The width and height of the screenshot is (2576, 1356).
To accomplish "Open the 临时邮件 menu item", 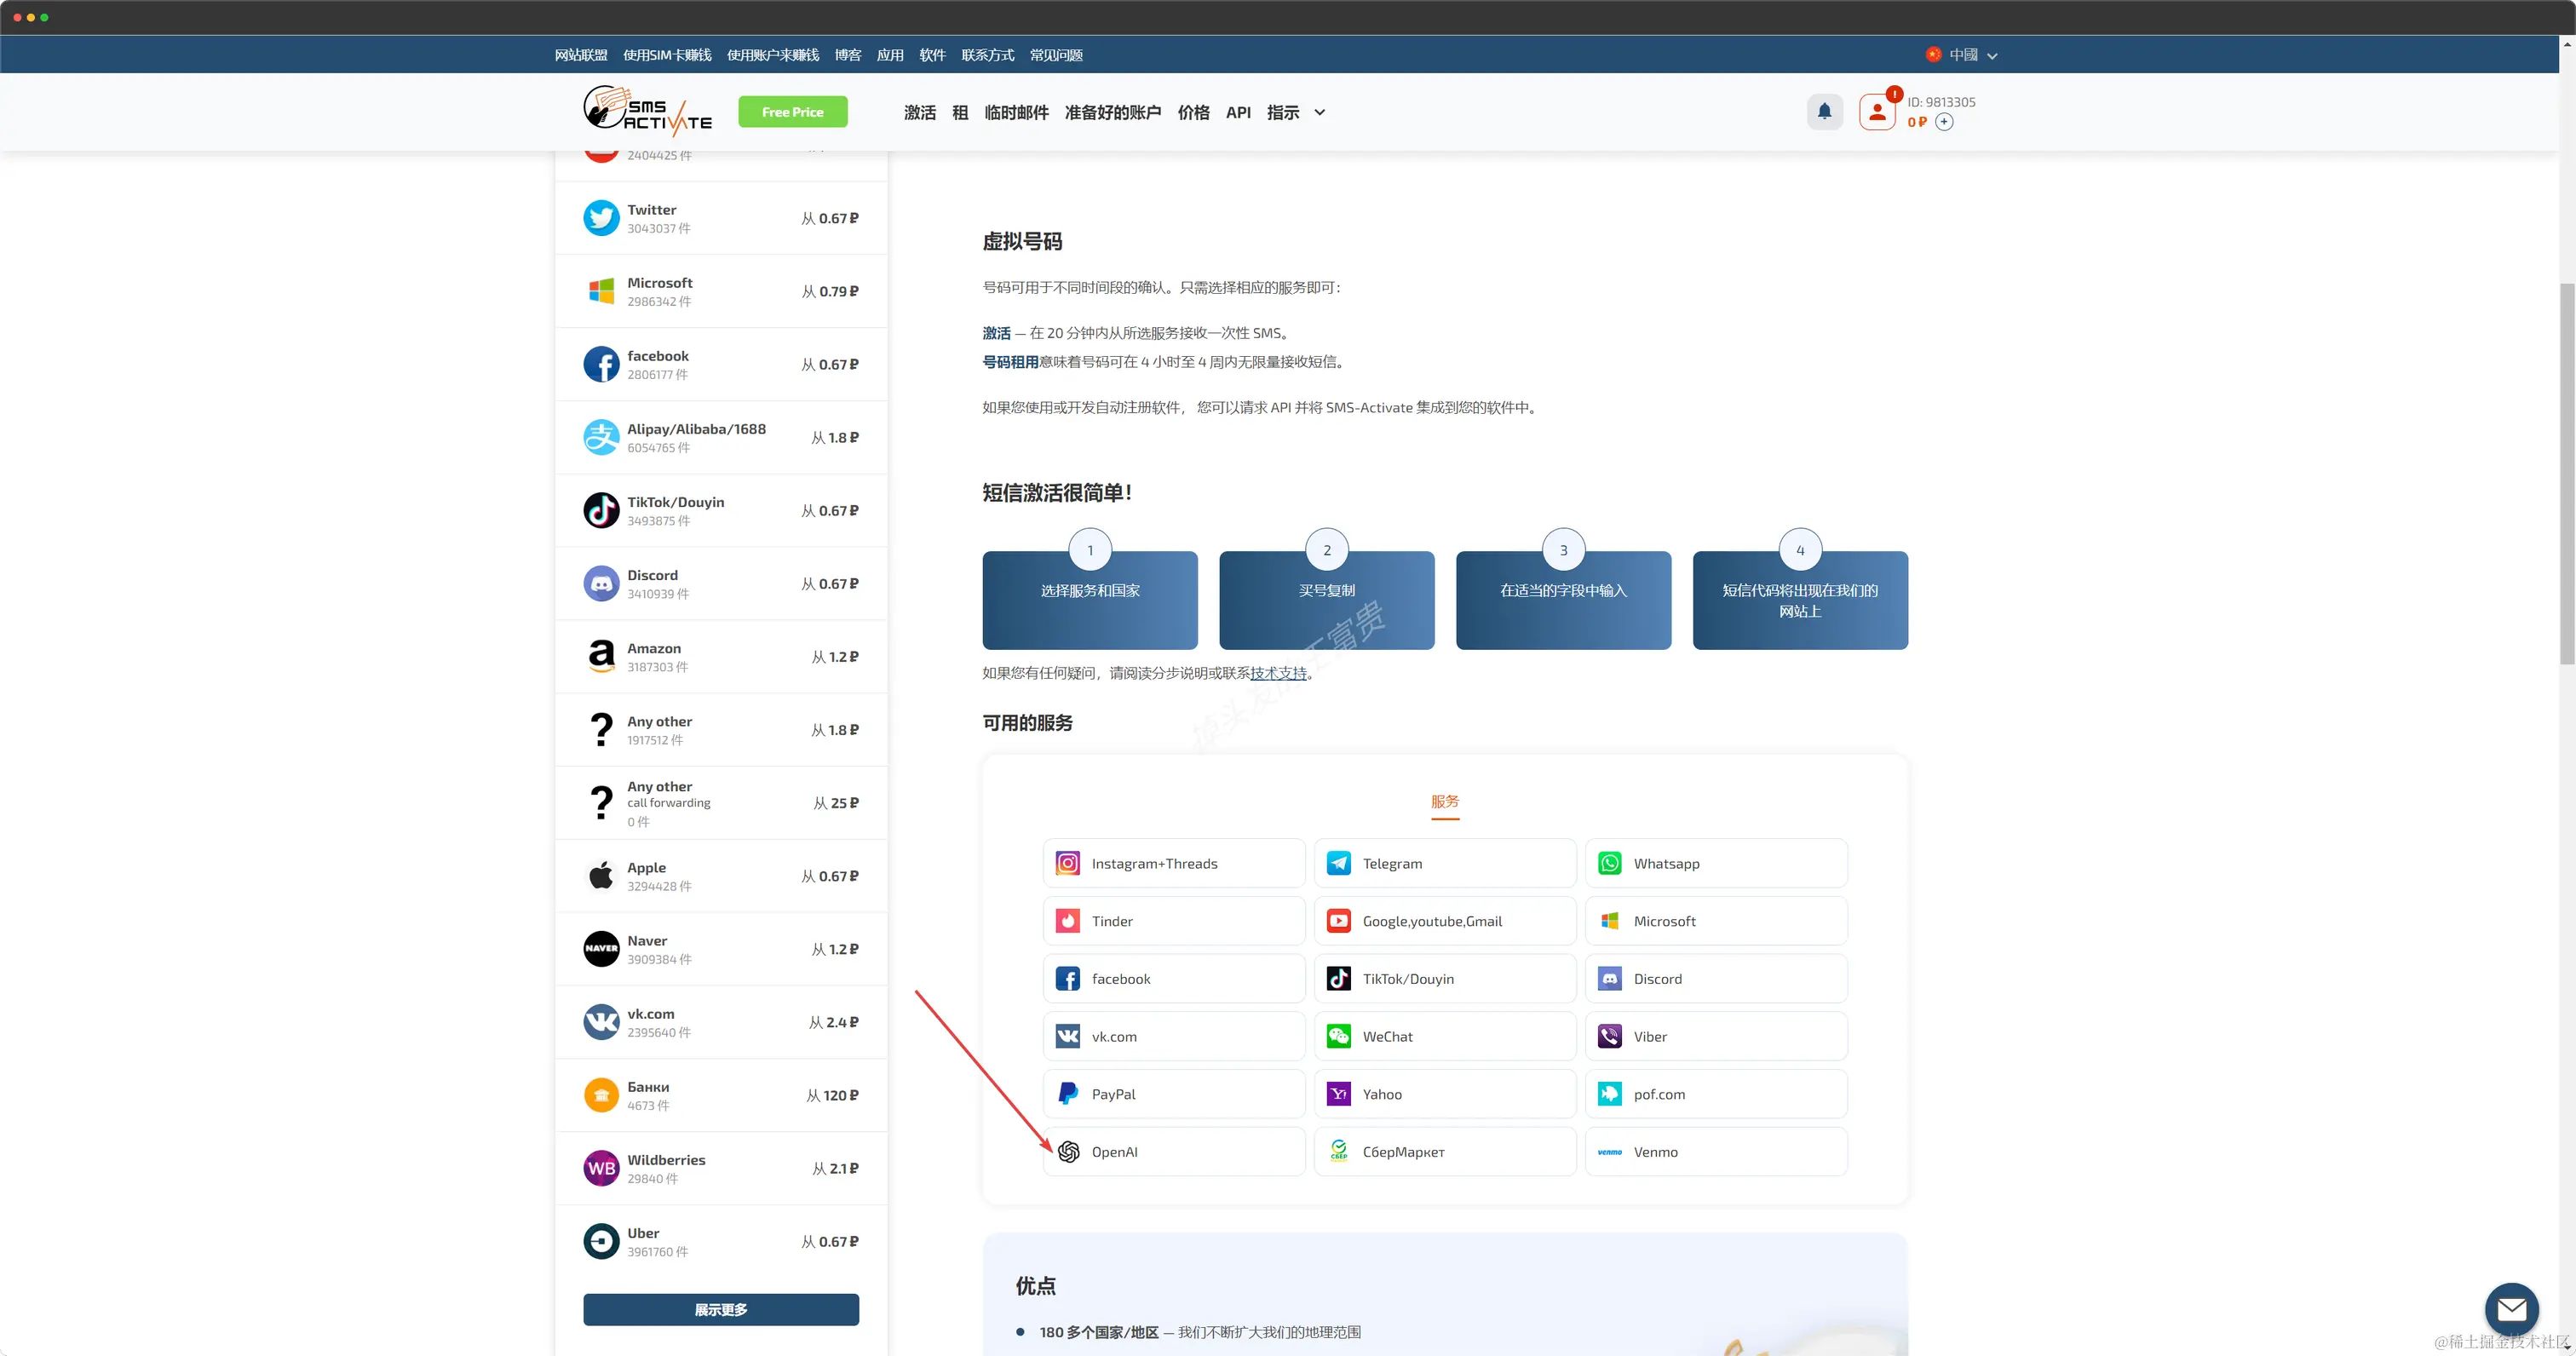I will point(1016,113).
